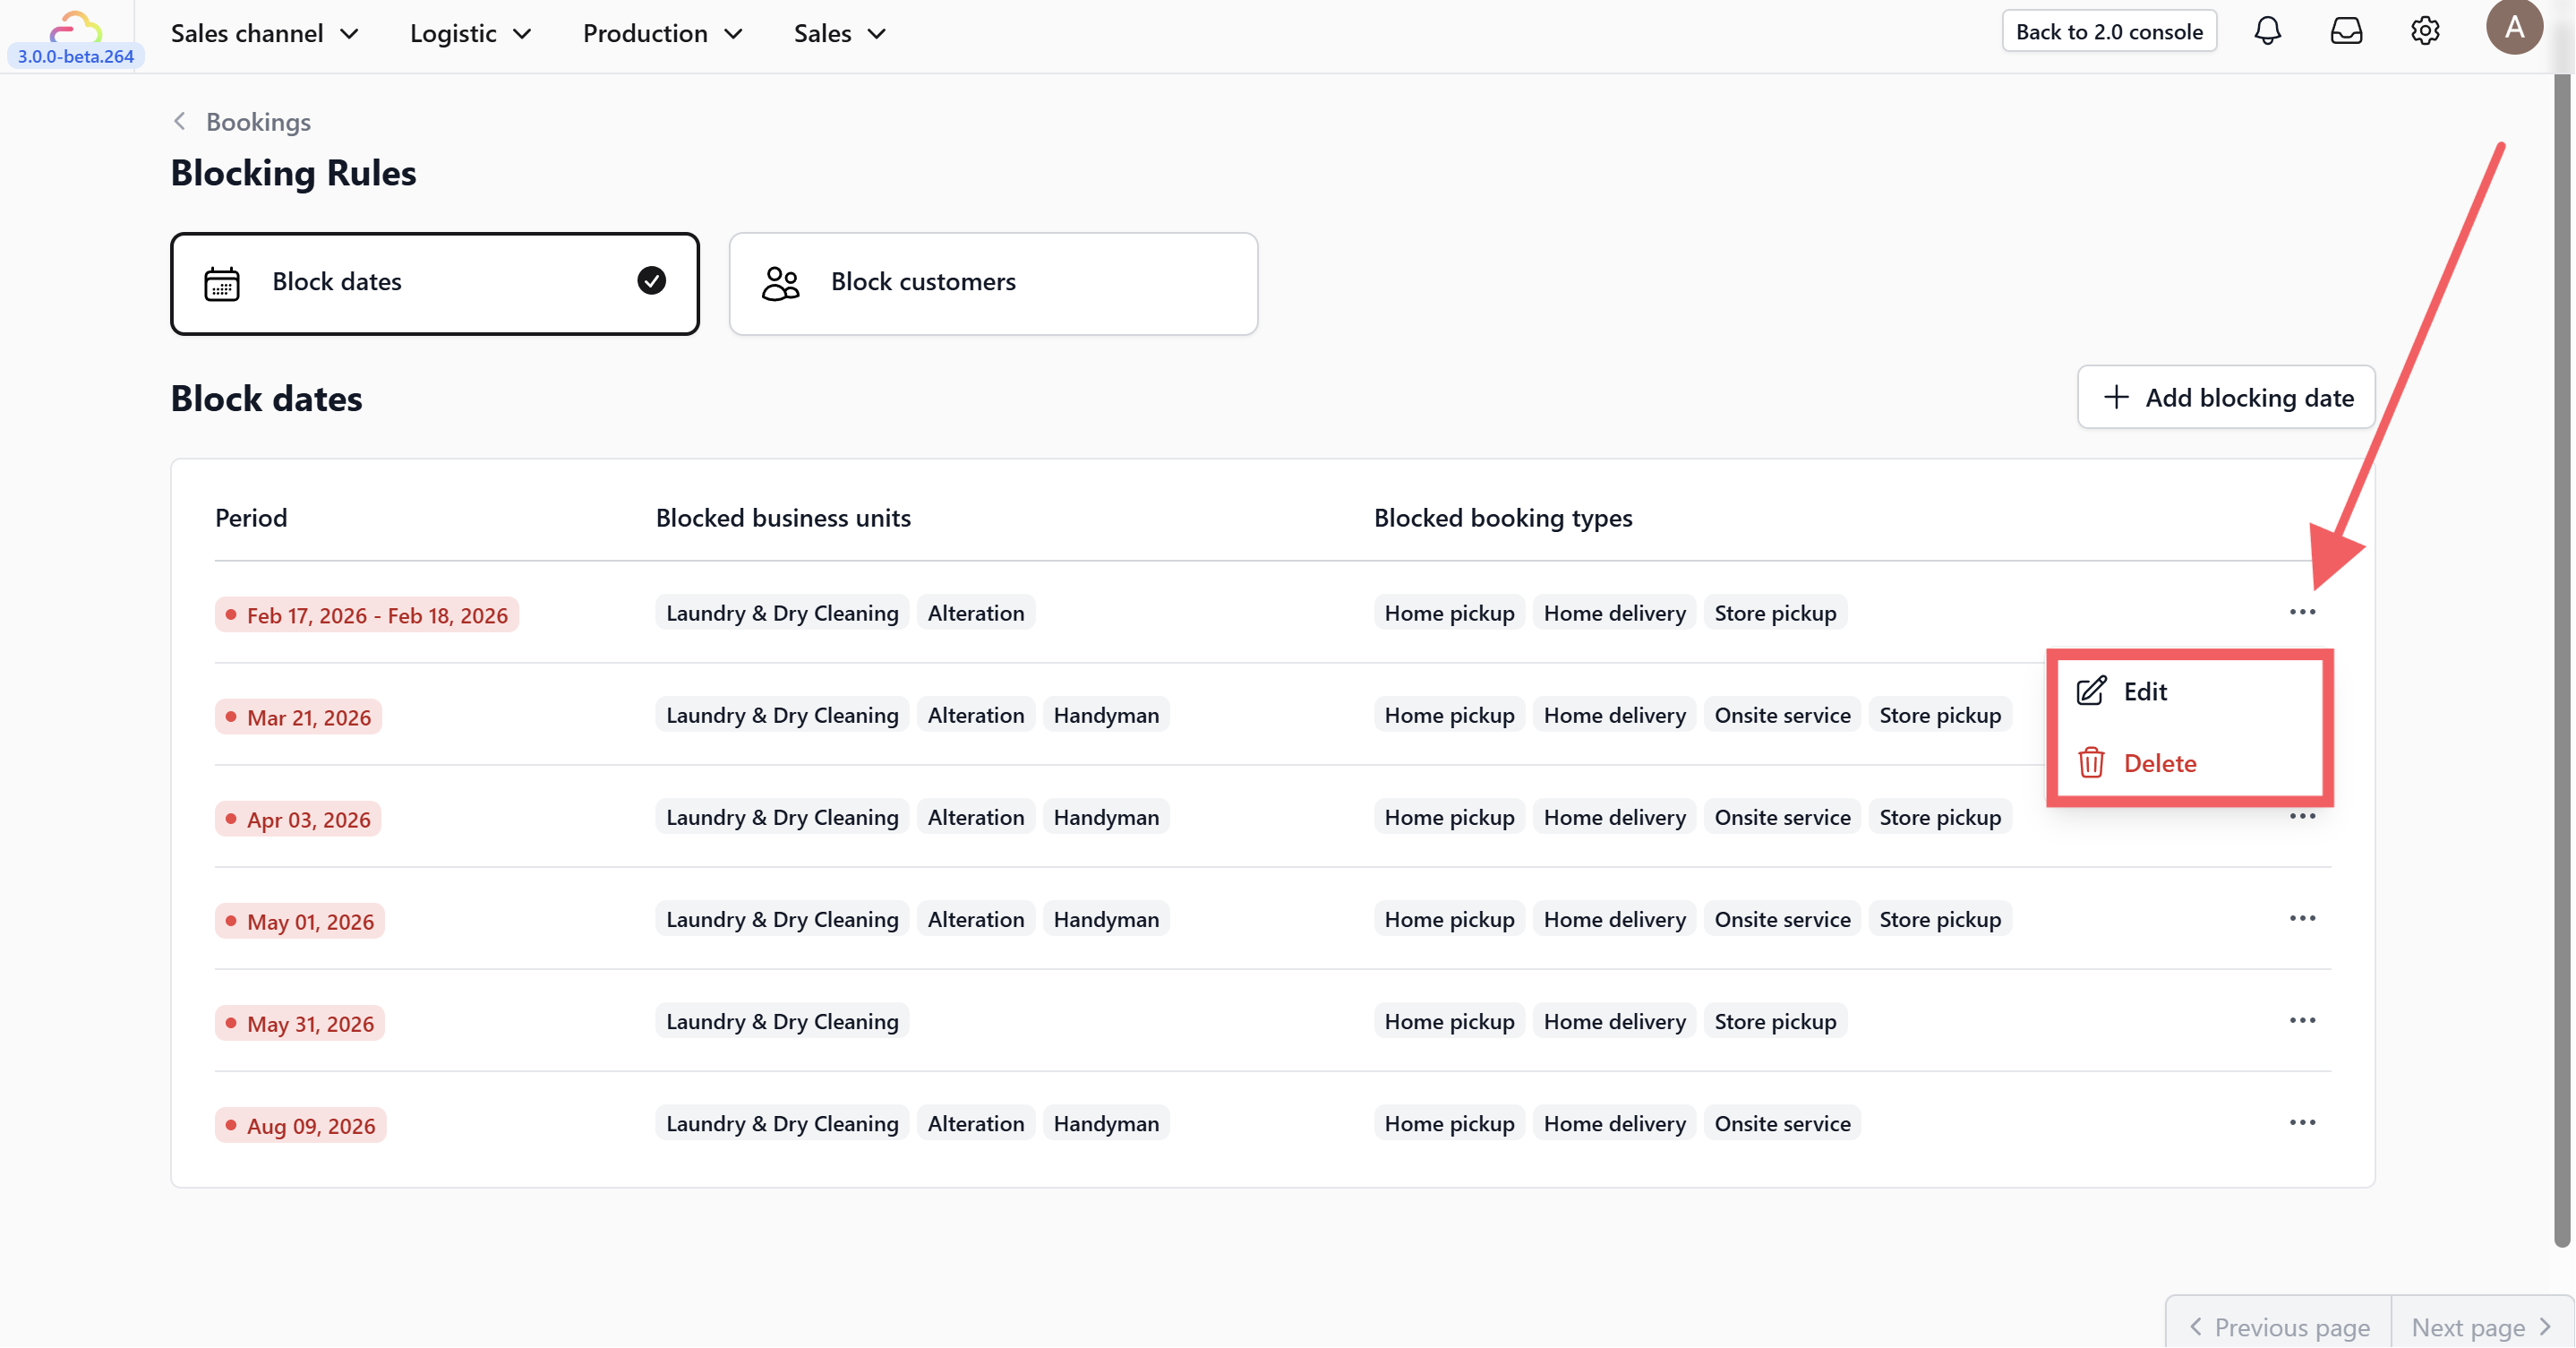The width and height of the screenshot is (2576, 1348).
Task: Select the Block customers option card
Action: point(992,283)
